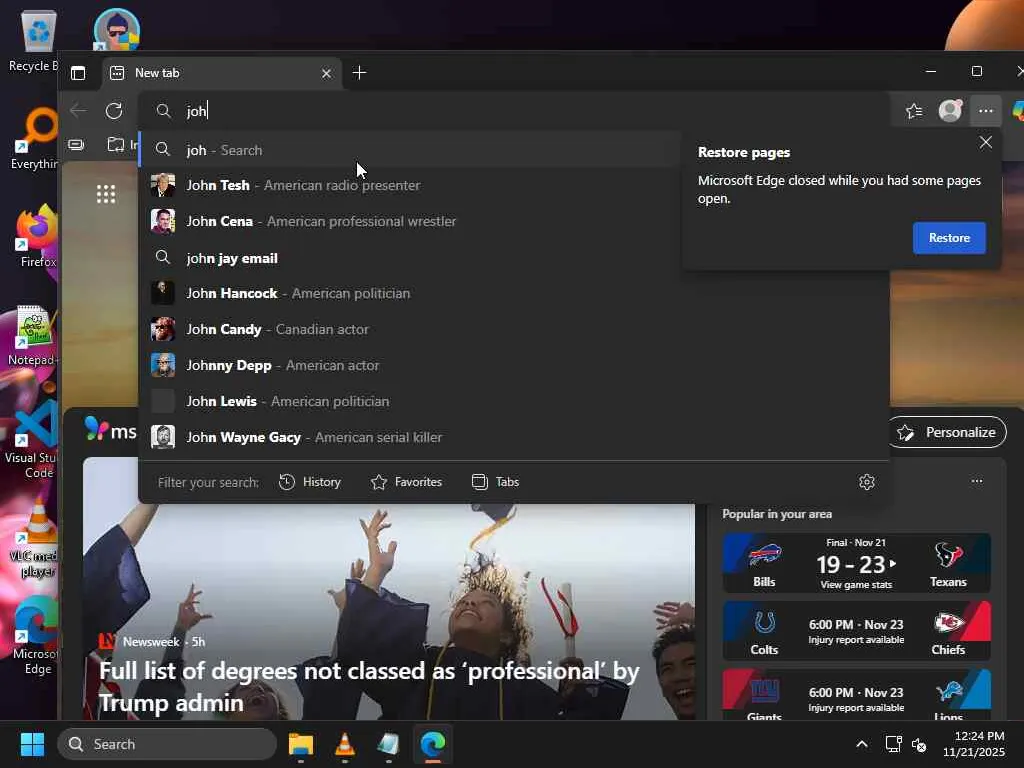Click Microsoft Edge taskbar icon
The image size is (1024, 768).
click(x=432, y=744)
